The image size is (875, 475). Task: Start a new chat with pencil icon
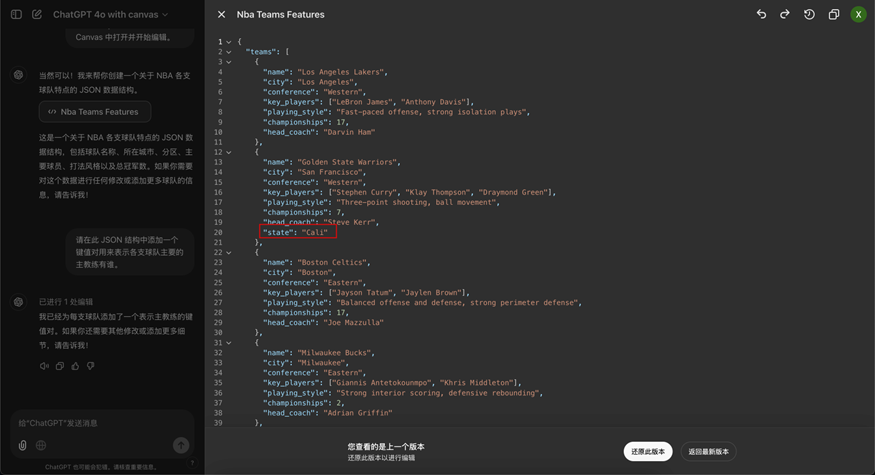point(37,15)
